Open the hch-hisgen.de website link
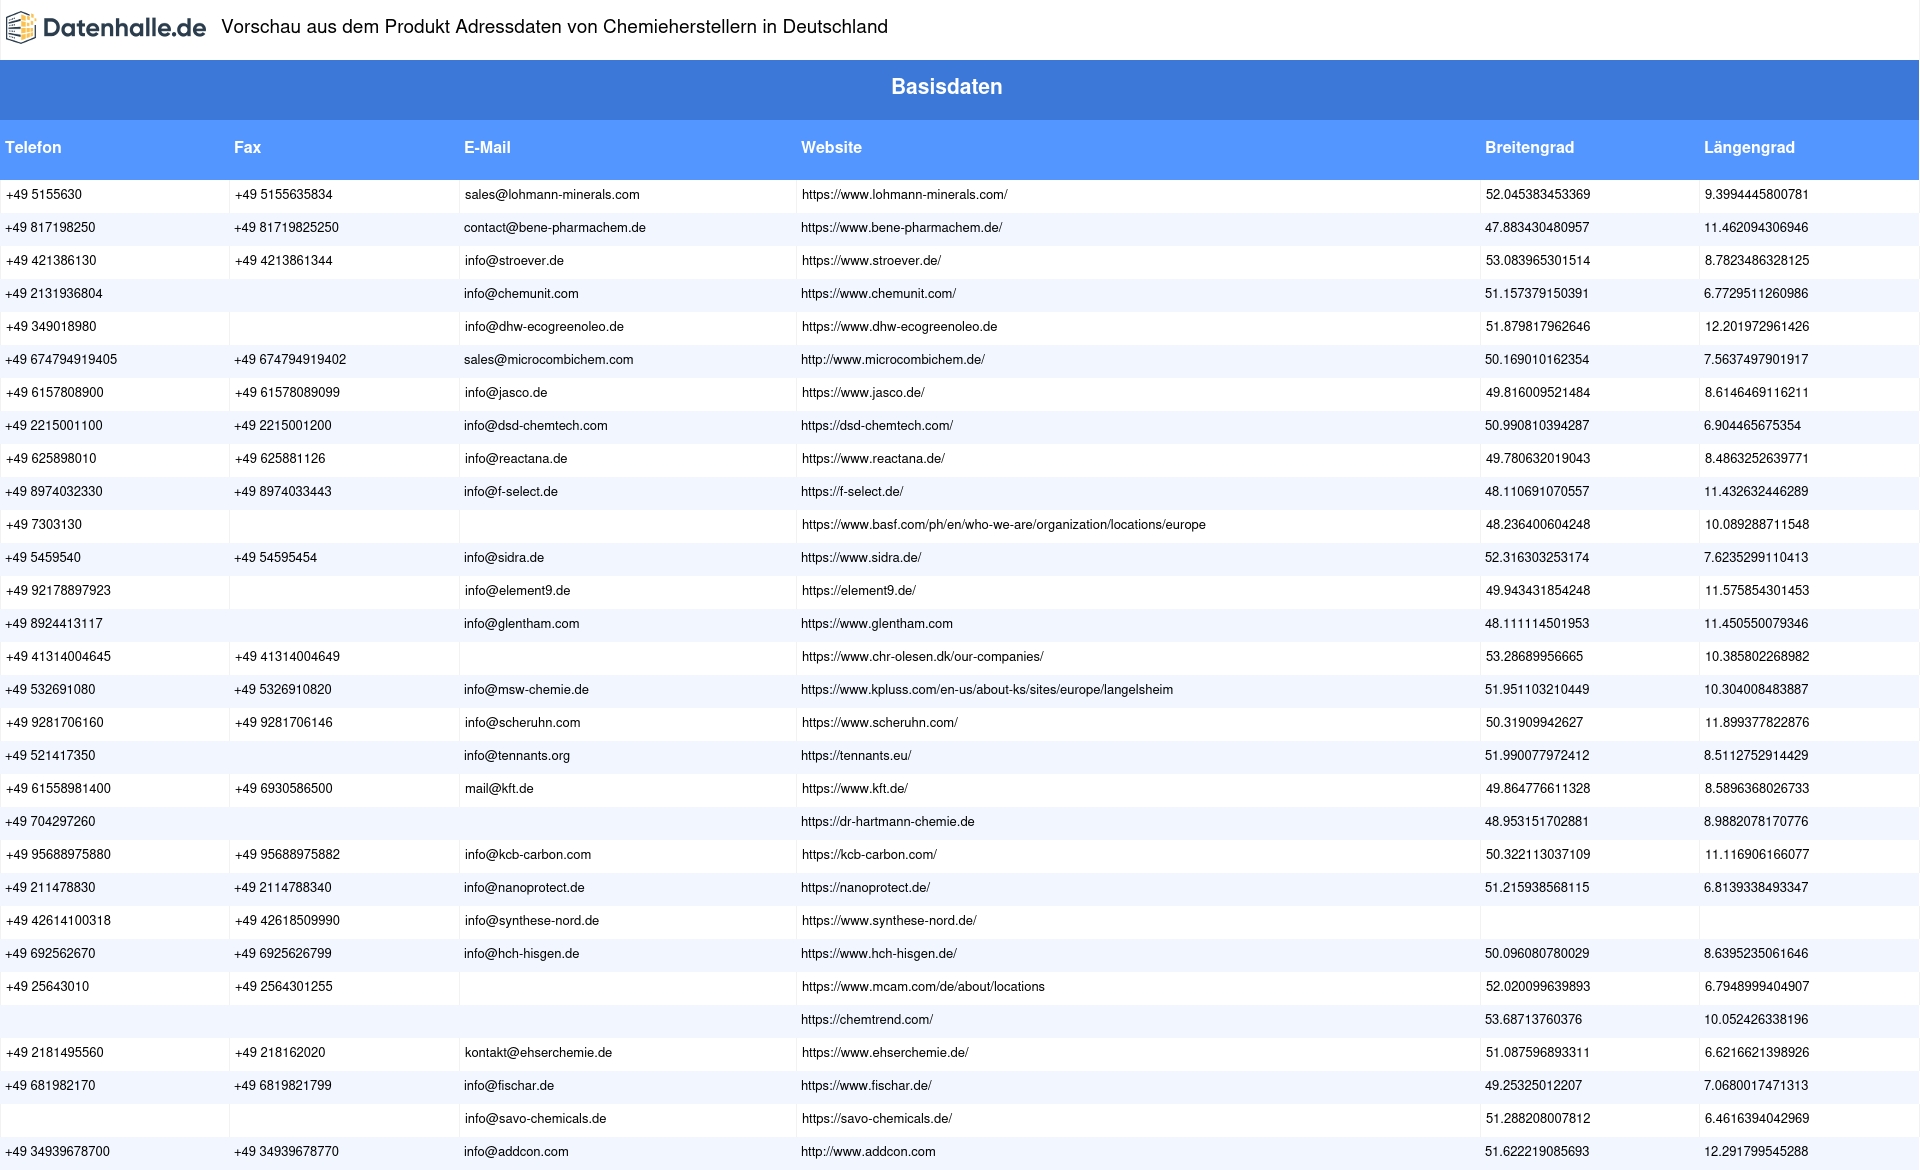Screen dimensions: 1920x1170 879,954
